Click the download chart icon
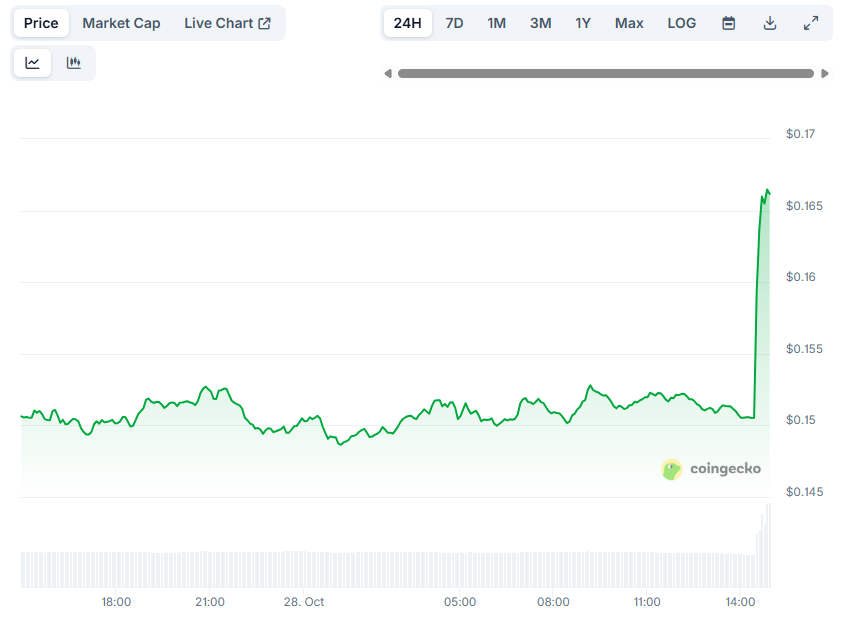This screenshot has width=846, height=623. click(x=770, y=22)
